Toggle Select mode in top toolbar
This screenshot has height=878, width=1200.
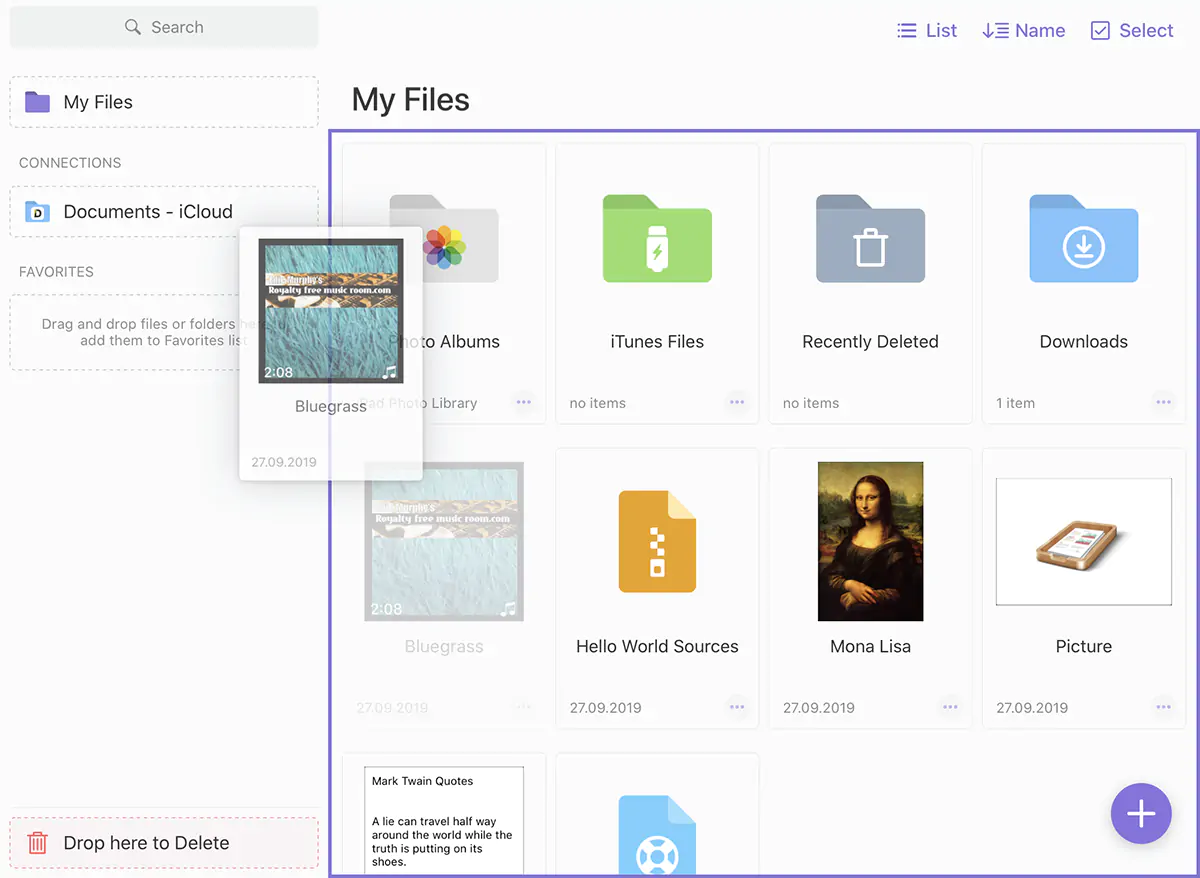(1131, 31)
